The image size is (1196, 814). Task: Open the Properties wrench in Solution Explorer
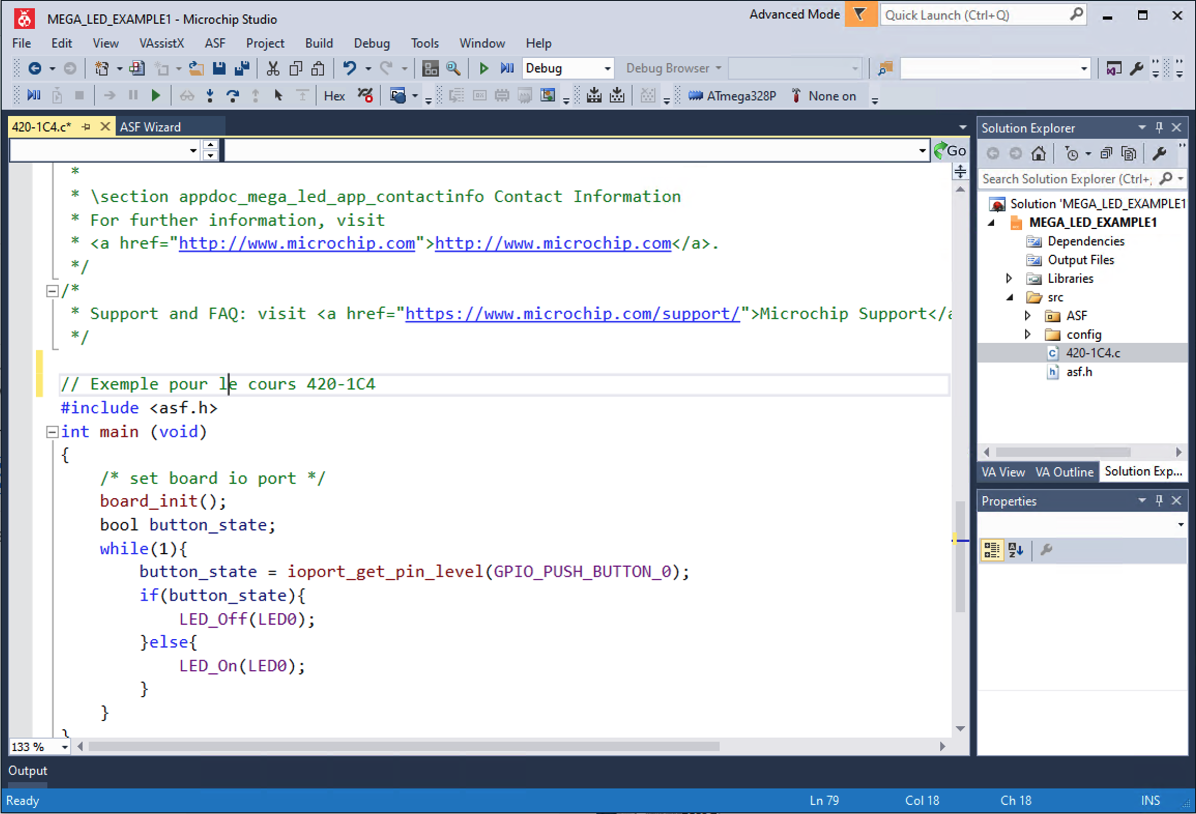click(1159, 153)
